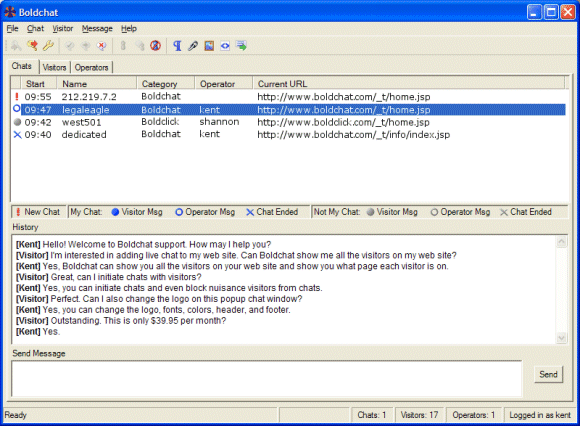Click 'Ready' in the status bar
Screen dimensions: 580x426
(x=16, y=415)
